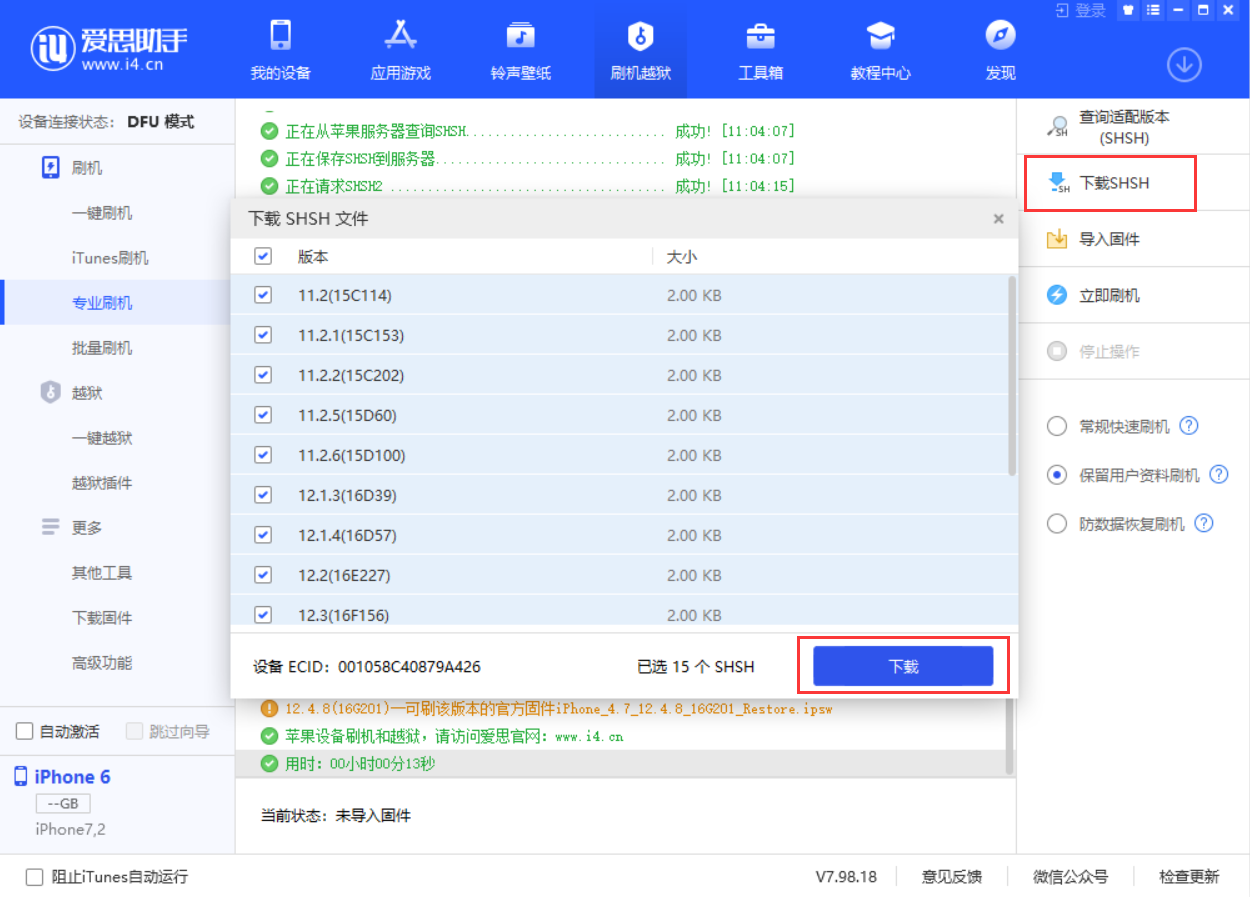Select 保留用户资料刷机 radio option
This screenshot has height=897, width=1250.
pos(1057,475)
